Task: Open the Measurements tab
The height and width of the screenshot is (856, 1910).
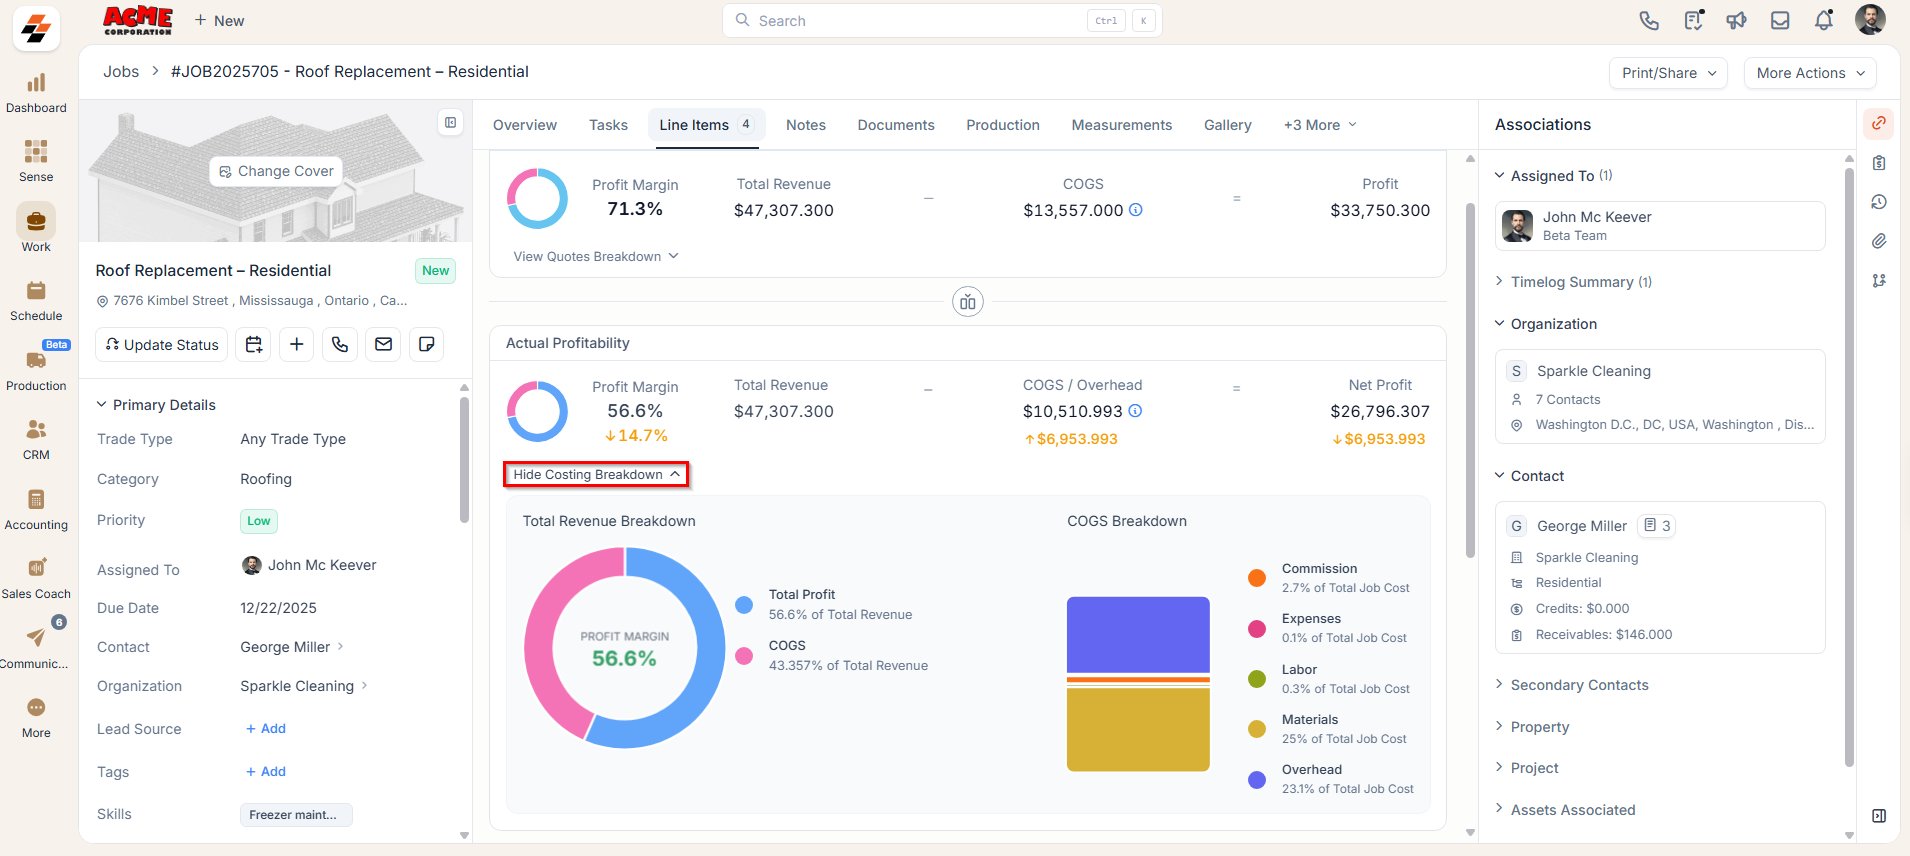Action: pyautogui.click(x=1122, y=125)
